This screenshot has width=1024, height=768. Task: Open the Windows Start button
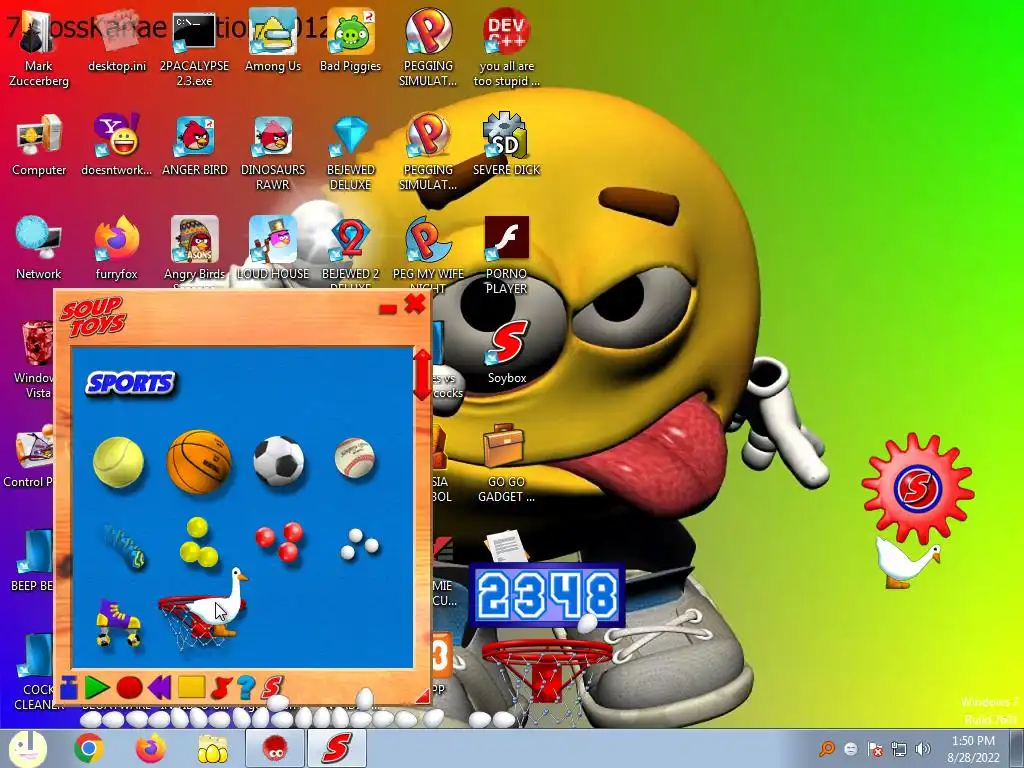click(x=27, y=748)
